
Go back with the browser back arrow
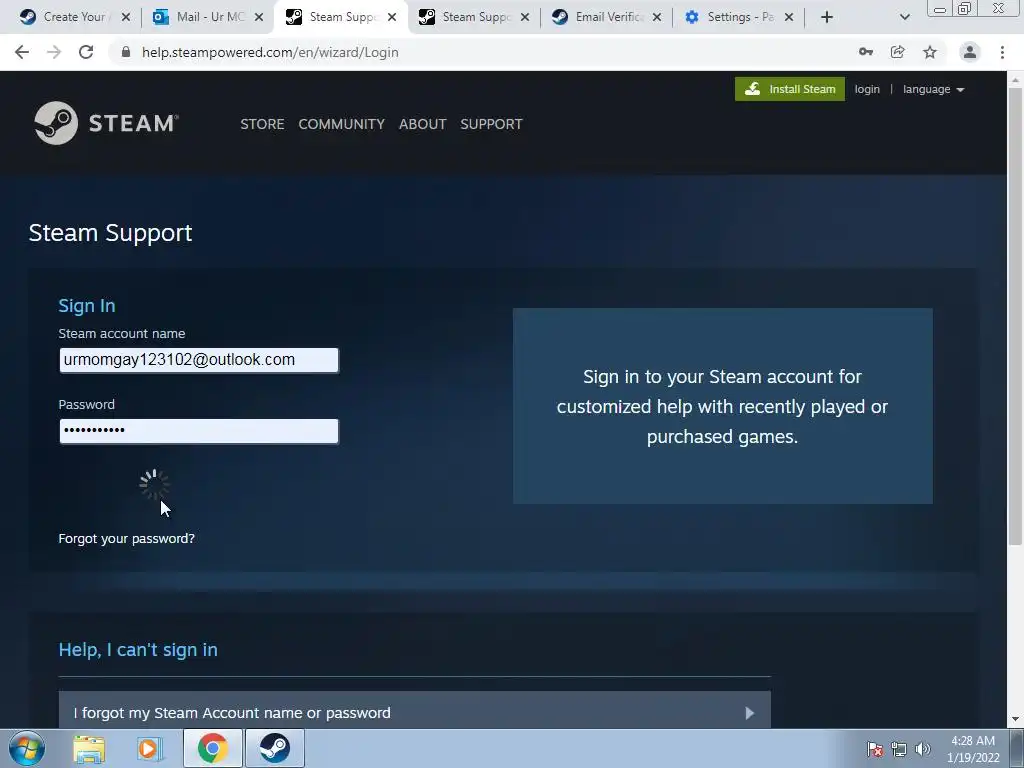point(22,52)
